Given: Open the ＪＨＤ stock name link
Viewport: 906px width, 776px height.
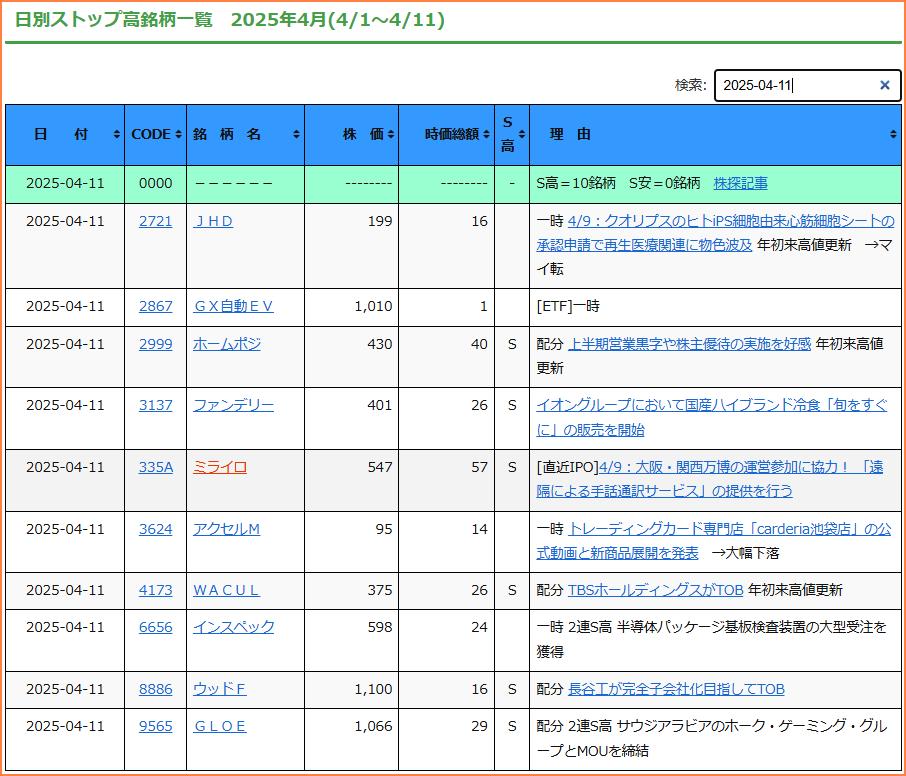Looking at the screenshot, I should pyautogui.click(x=213, y=221).
